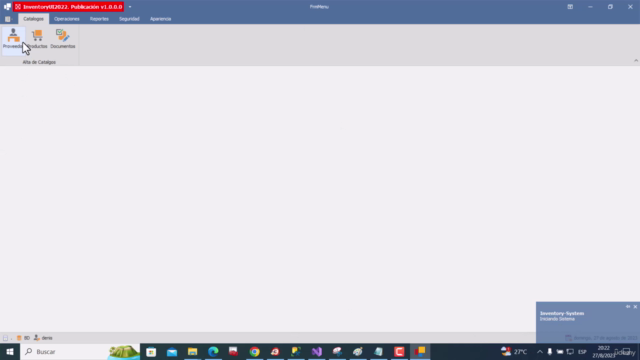Toggle the ribbon display options icon in title bar
The height and width of the screenshot is (360, 640).
point(570,7)
